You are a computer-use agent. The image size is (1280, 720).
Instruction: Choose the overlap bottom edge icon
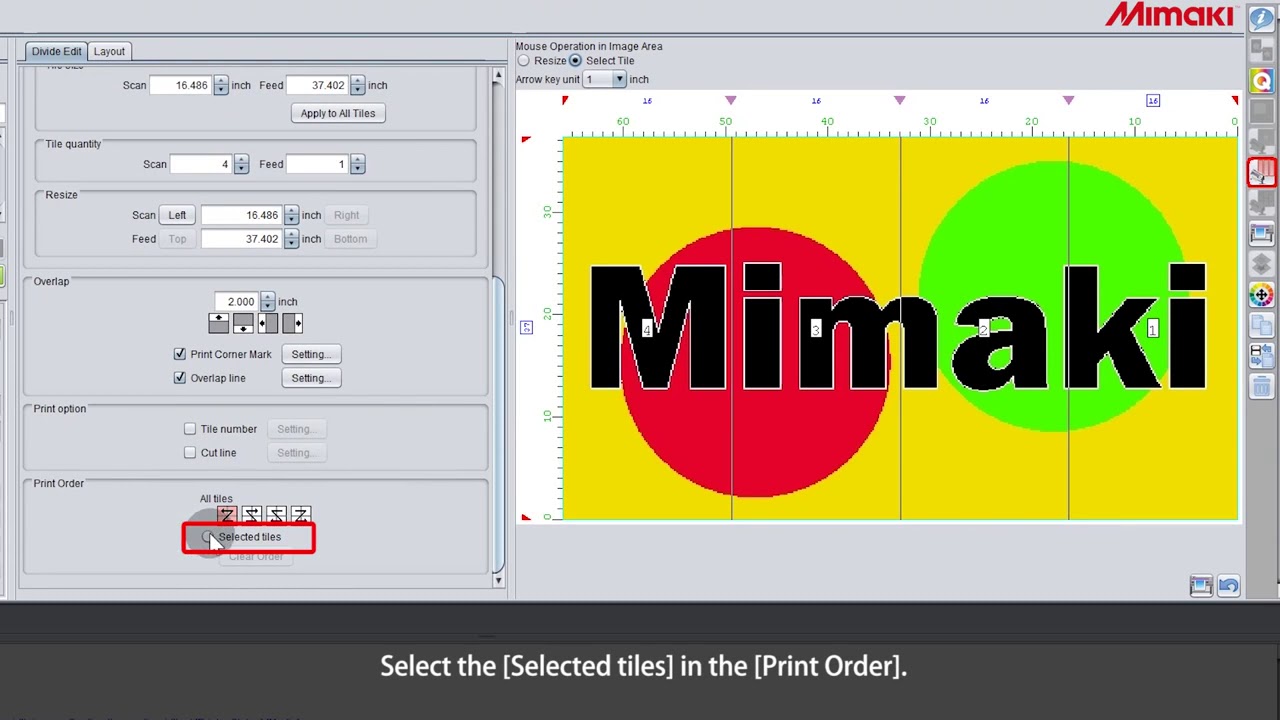coord(243,323)
